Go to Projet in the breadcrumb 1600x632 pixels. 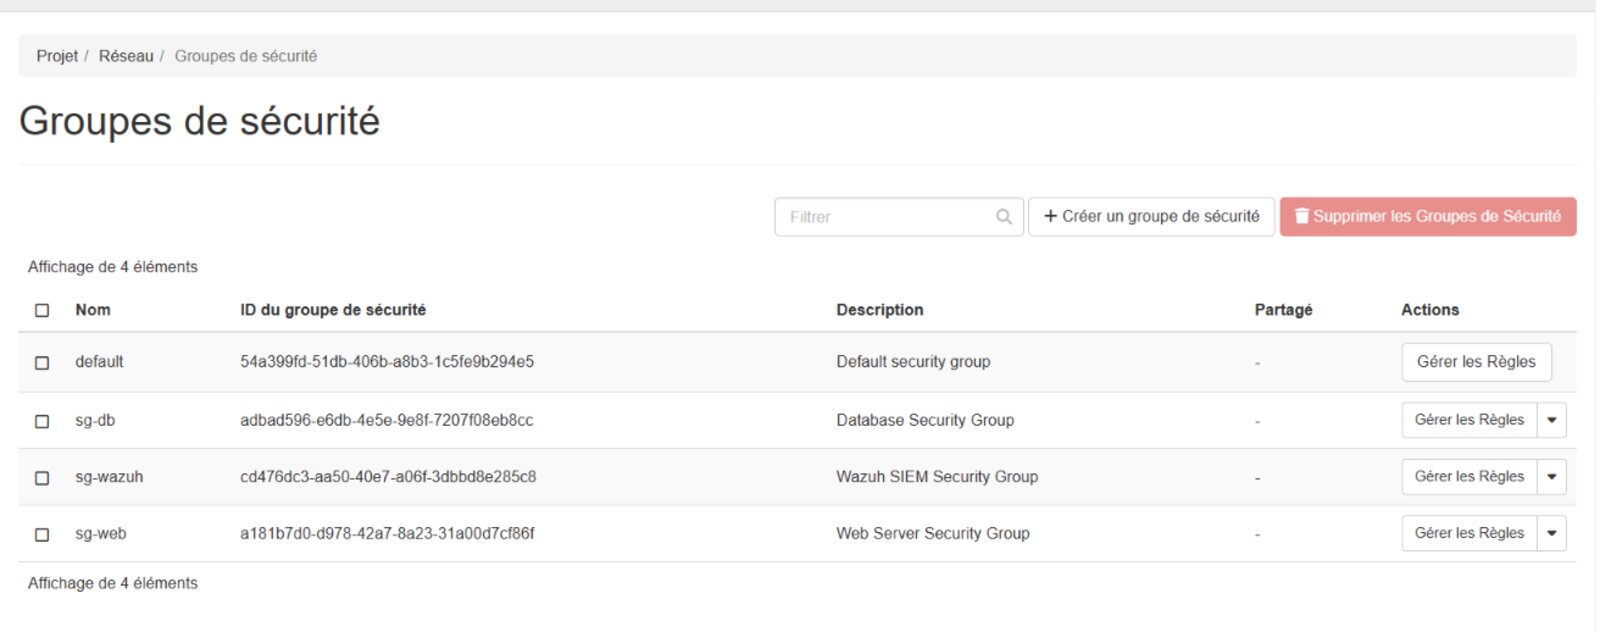[57, 56]
